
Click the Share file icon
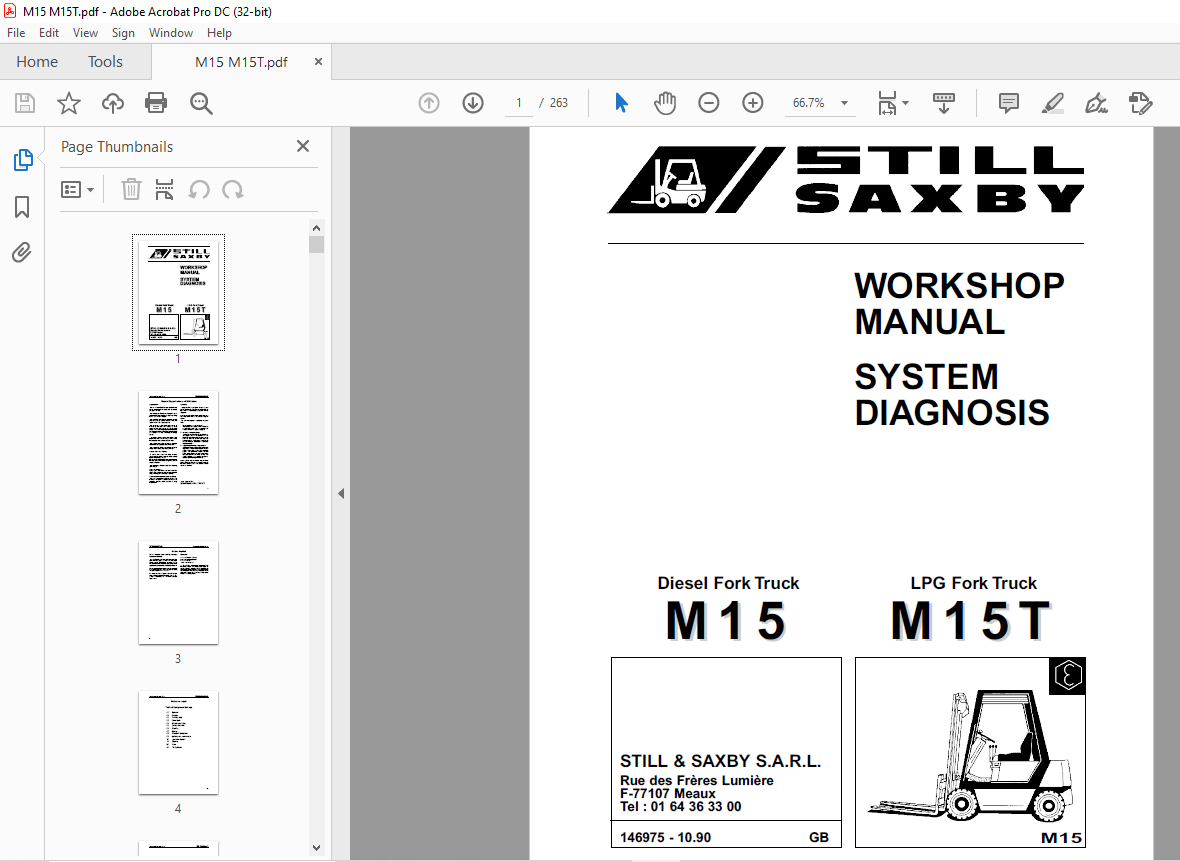click(1141, 103)
